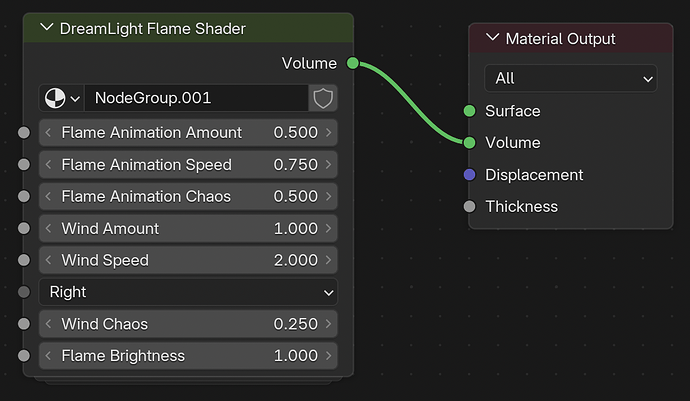Edit the NodeGroup.001 name field
690x401 pixels.
coord(197,98)
